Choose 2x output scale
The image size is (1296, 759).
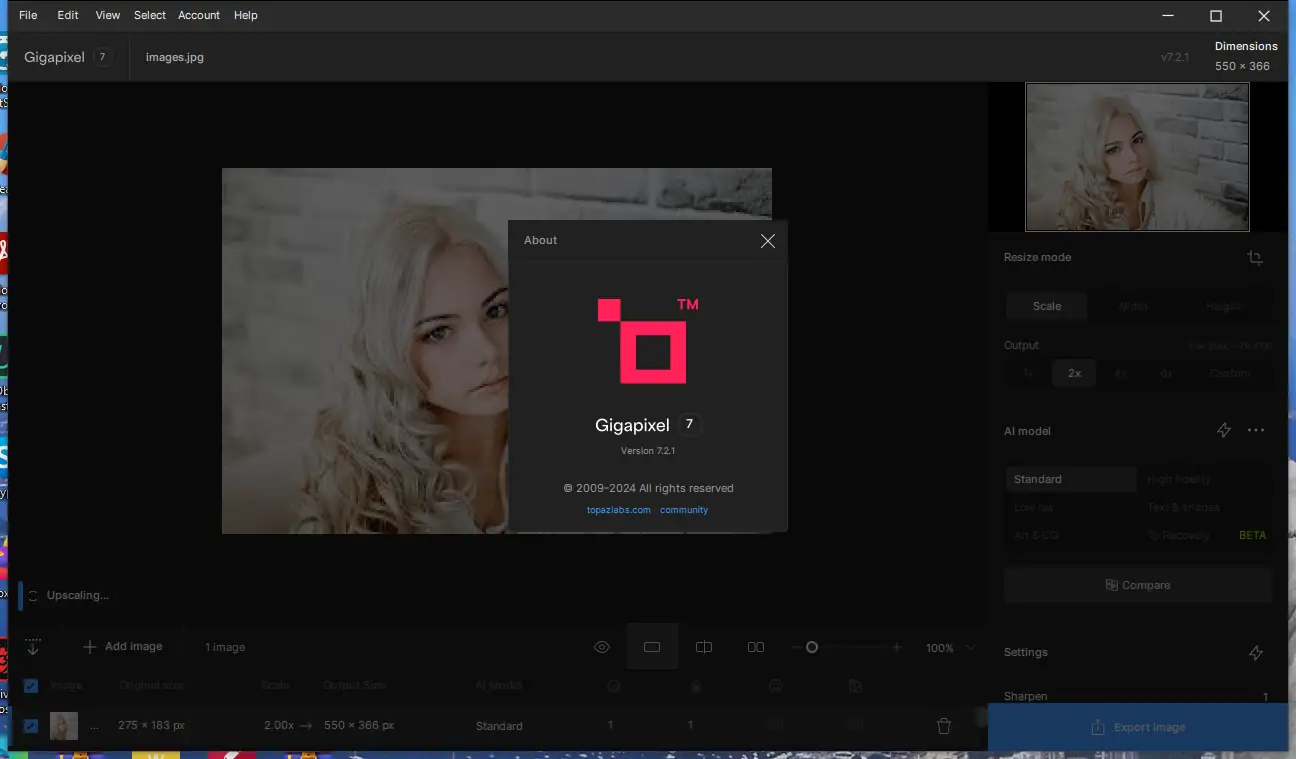coord(1074,373)
